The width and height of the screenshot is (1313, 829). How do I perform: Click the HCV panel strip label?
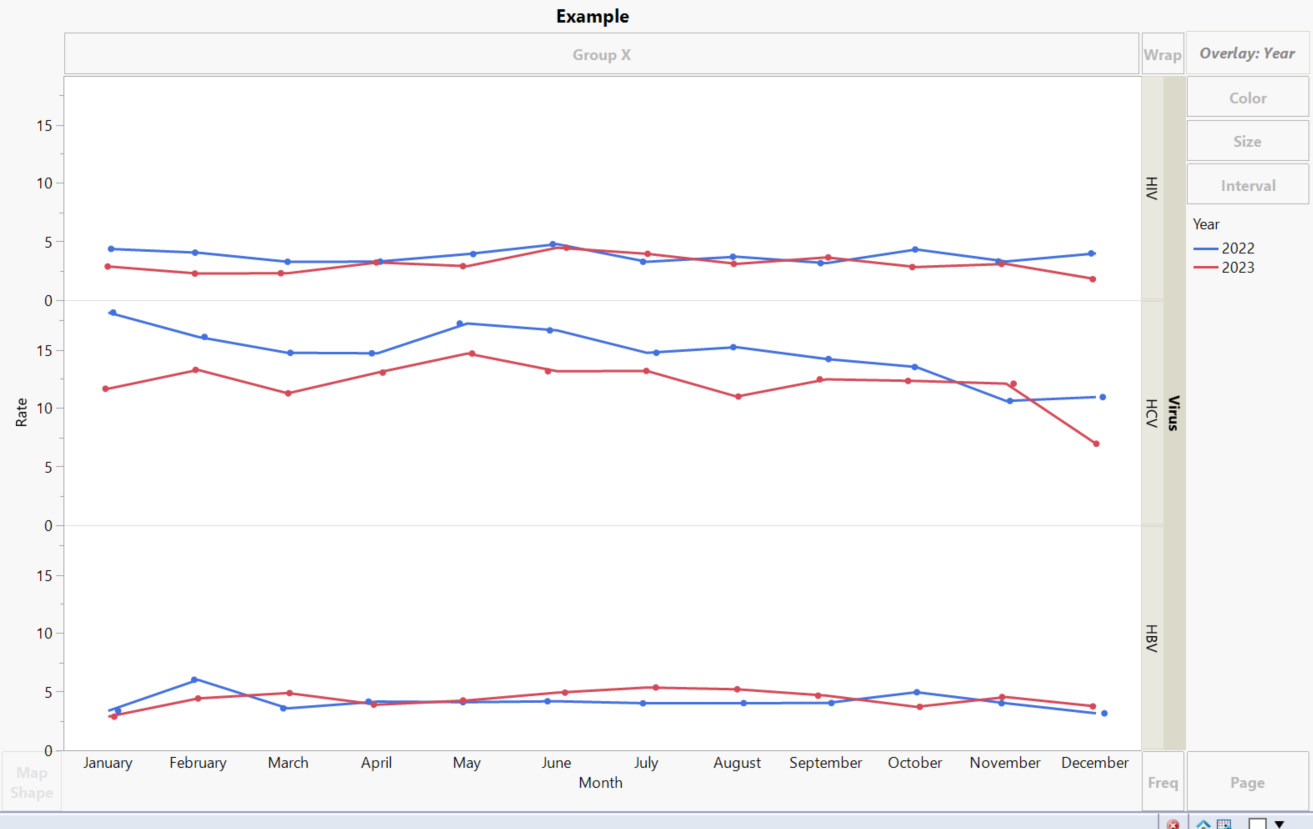[x=1151, y=413]
